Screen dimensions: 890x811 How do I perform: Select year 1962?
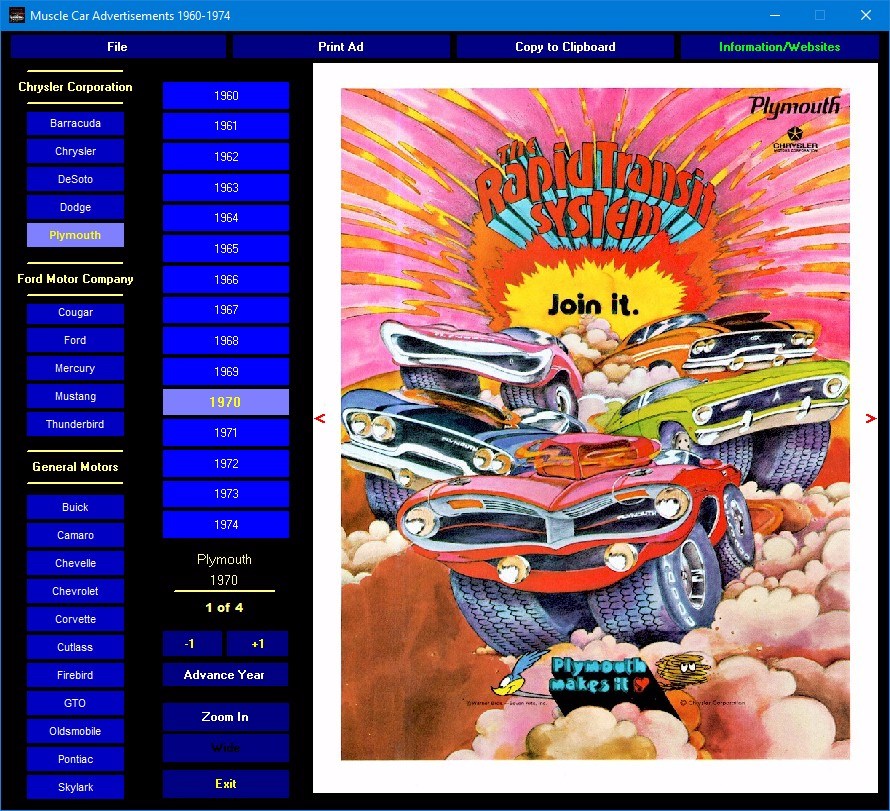[226, 157]
